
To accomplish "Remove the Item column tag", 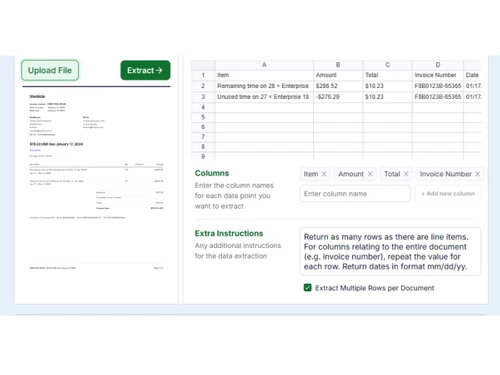I will 324,174.
